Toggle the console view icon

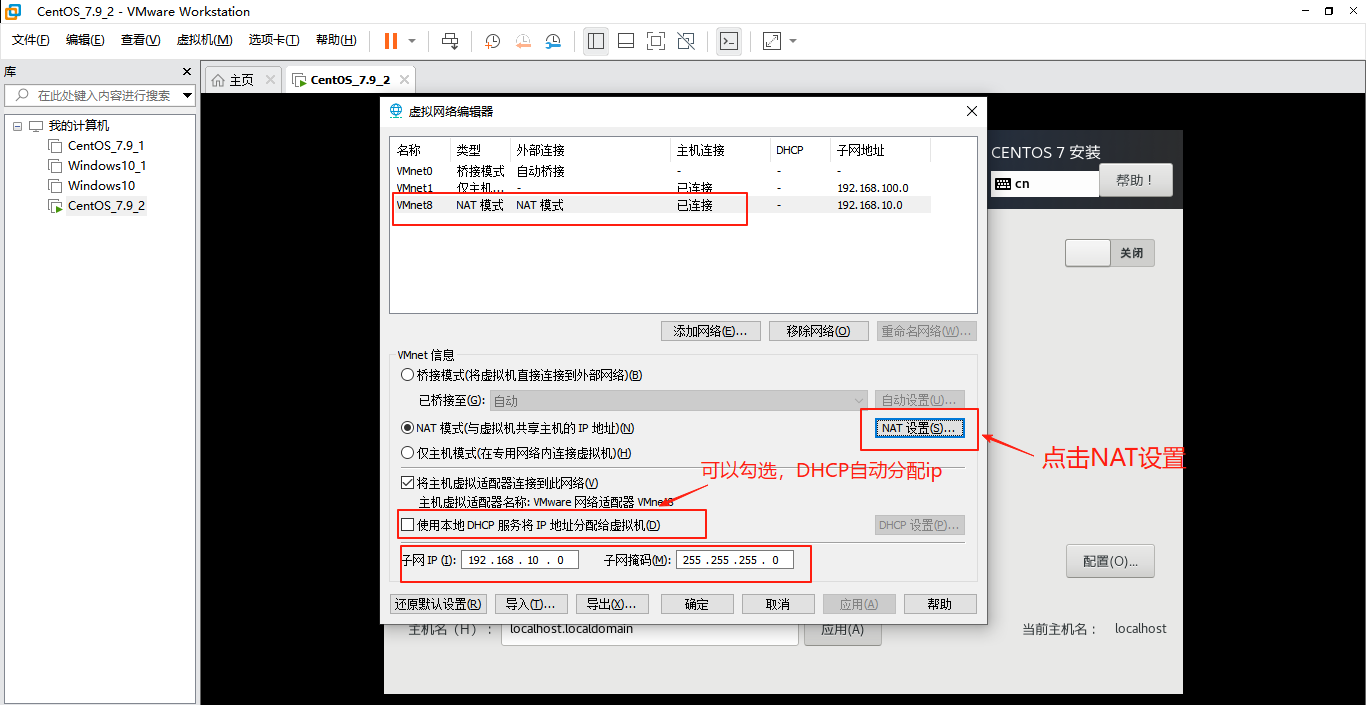pos(730,41)
